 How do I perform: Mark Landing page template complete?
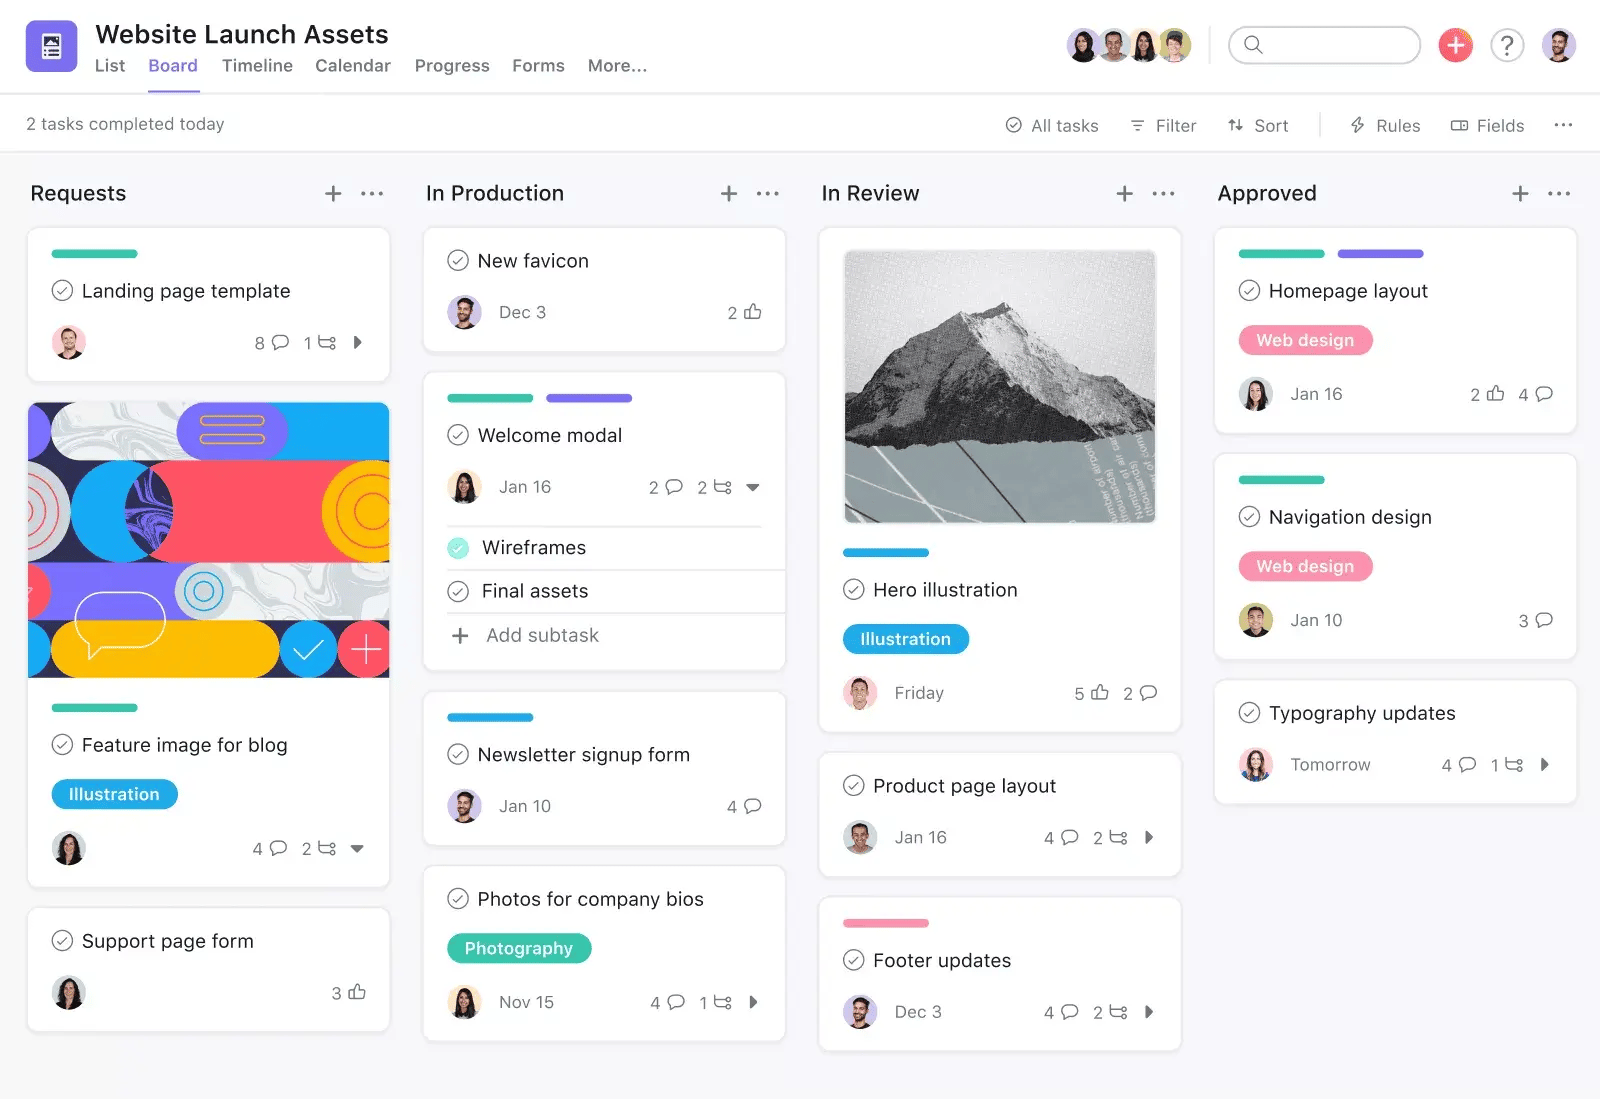coord(62,291)
